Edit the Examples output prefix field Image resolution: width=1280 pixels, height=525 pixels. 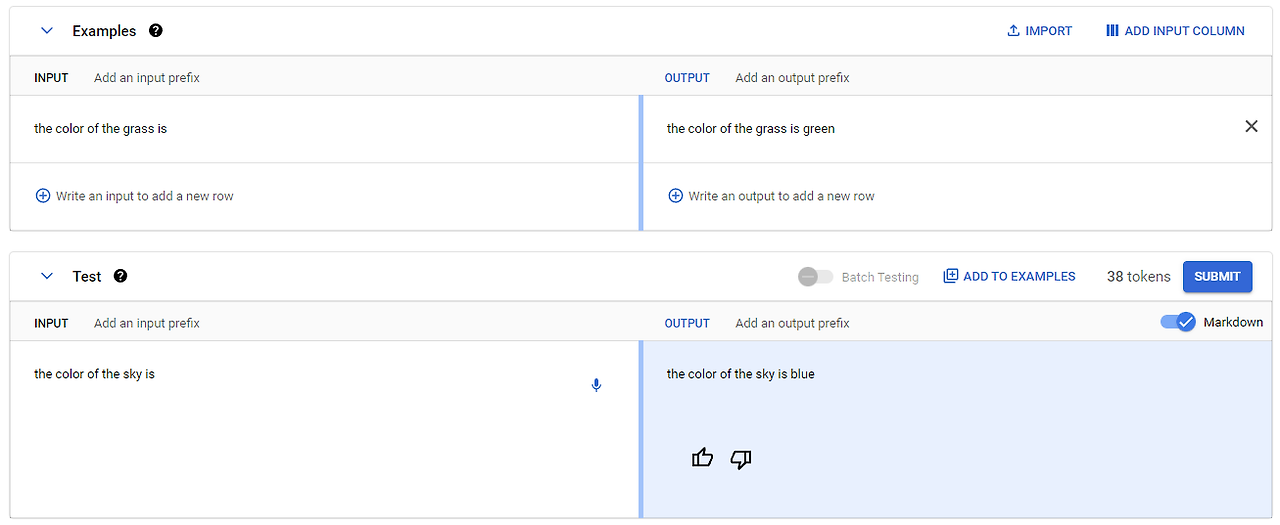pos(792,78)
